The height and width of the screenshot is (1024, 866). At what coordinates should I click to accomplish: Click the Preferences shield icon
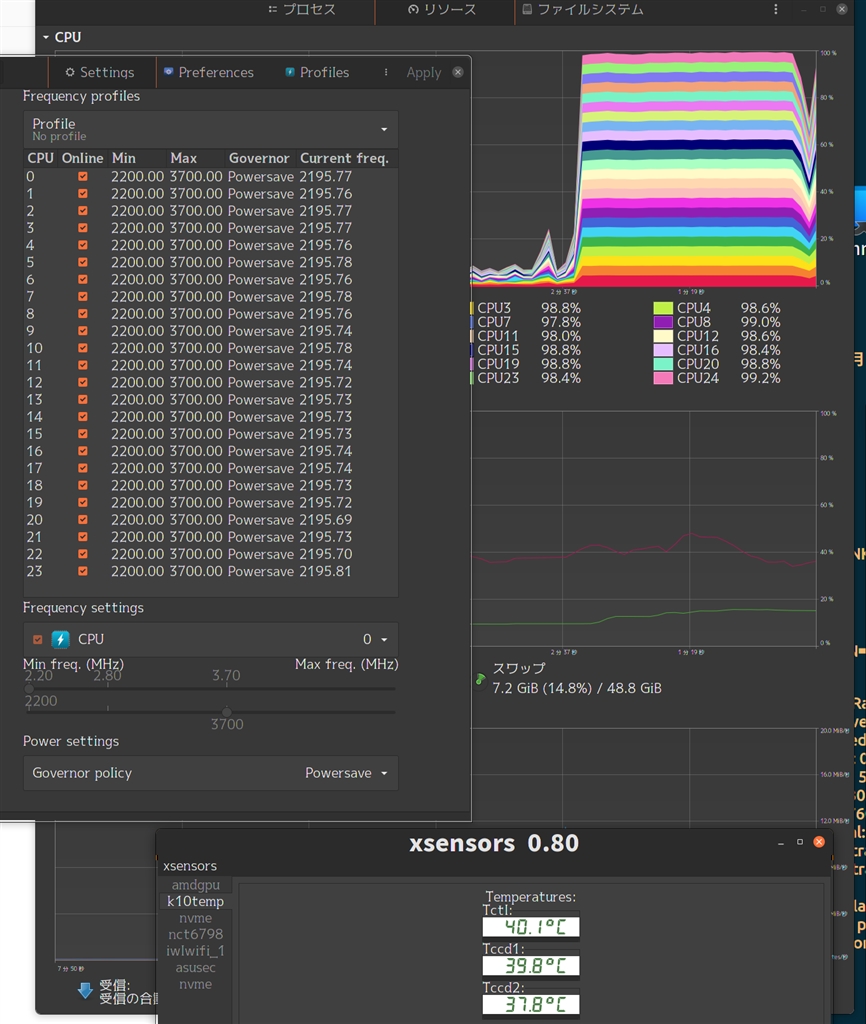tap(169, 73)
